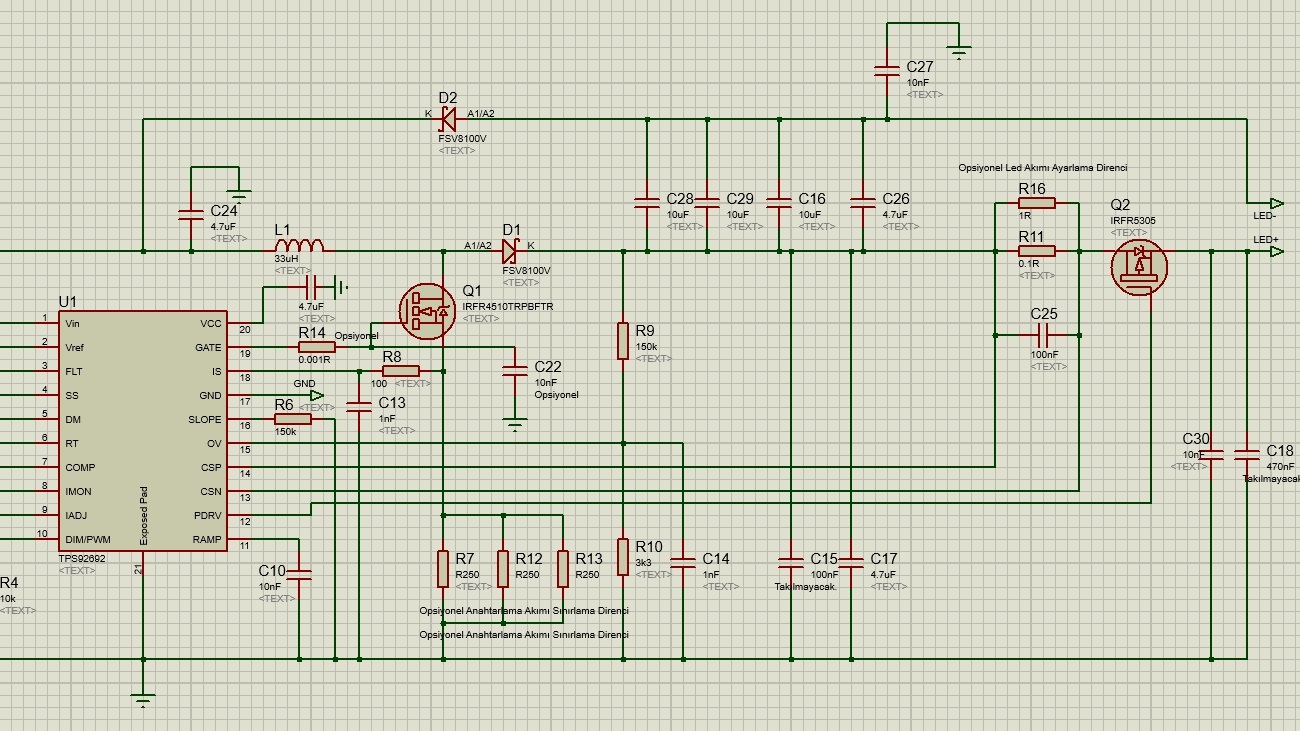Click the LED+ output terminal arrow

(1277, 251)
